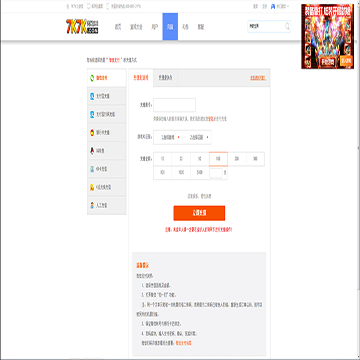The image size is (360, 360).
Task: Click the orange link right of tabs
Action: (258, 78)
